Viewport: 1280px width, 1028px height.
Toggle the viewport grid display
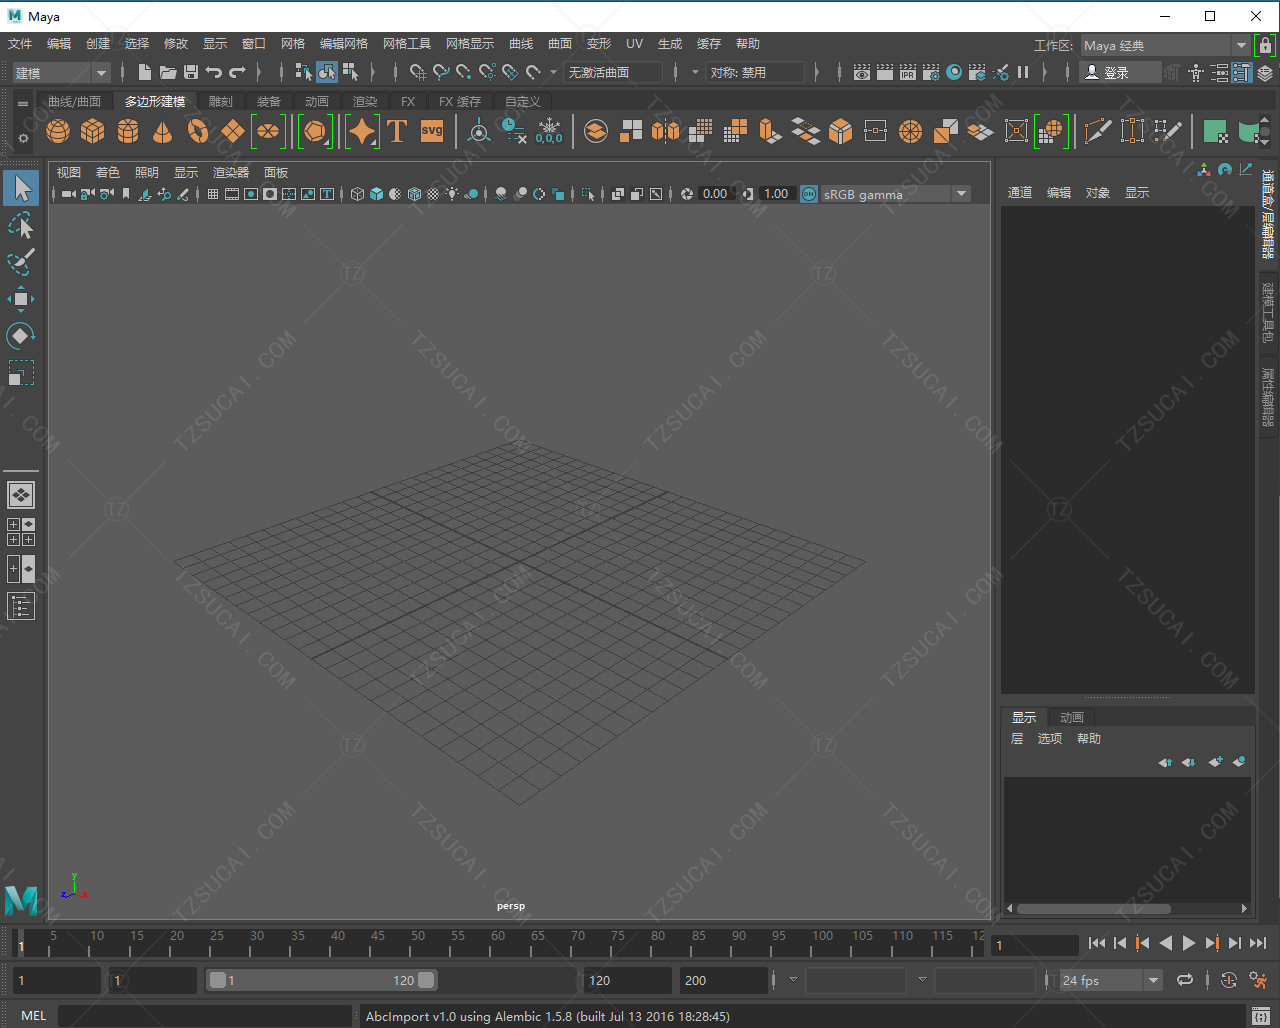coord(213,194)
